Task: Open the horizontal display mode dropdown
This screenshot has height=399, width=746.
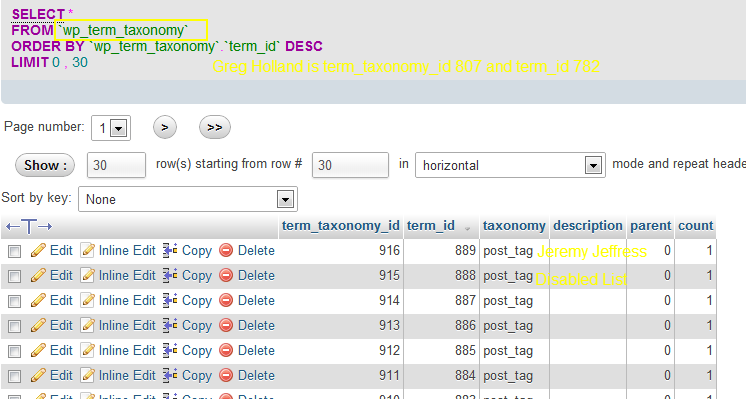Action: (510, 165)
